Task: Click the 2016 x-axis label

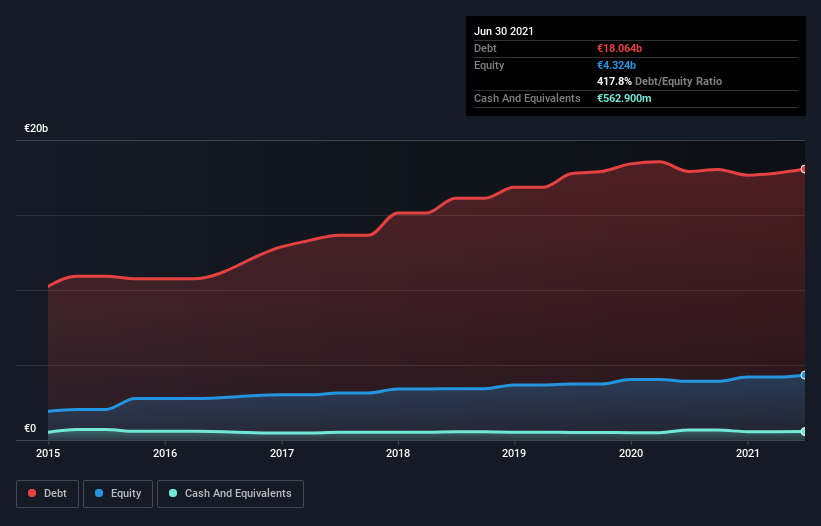Action: coord(165,453)
